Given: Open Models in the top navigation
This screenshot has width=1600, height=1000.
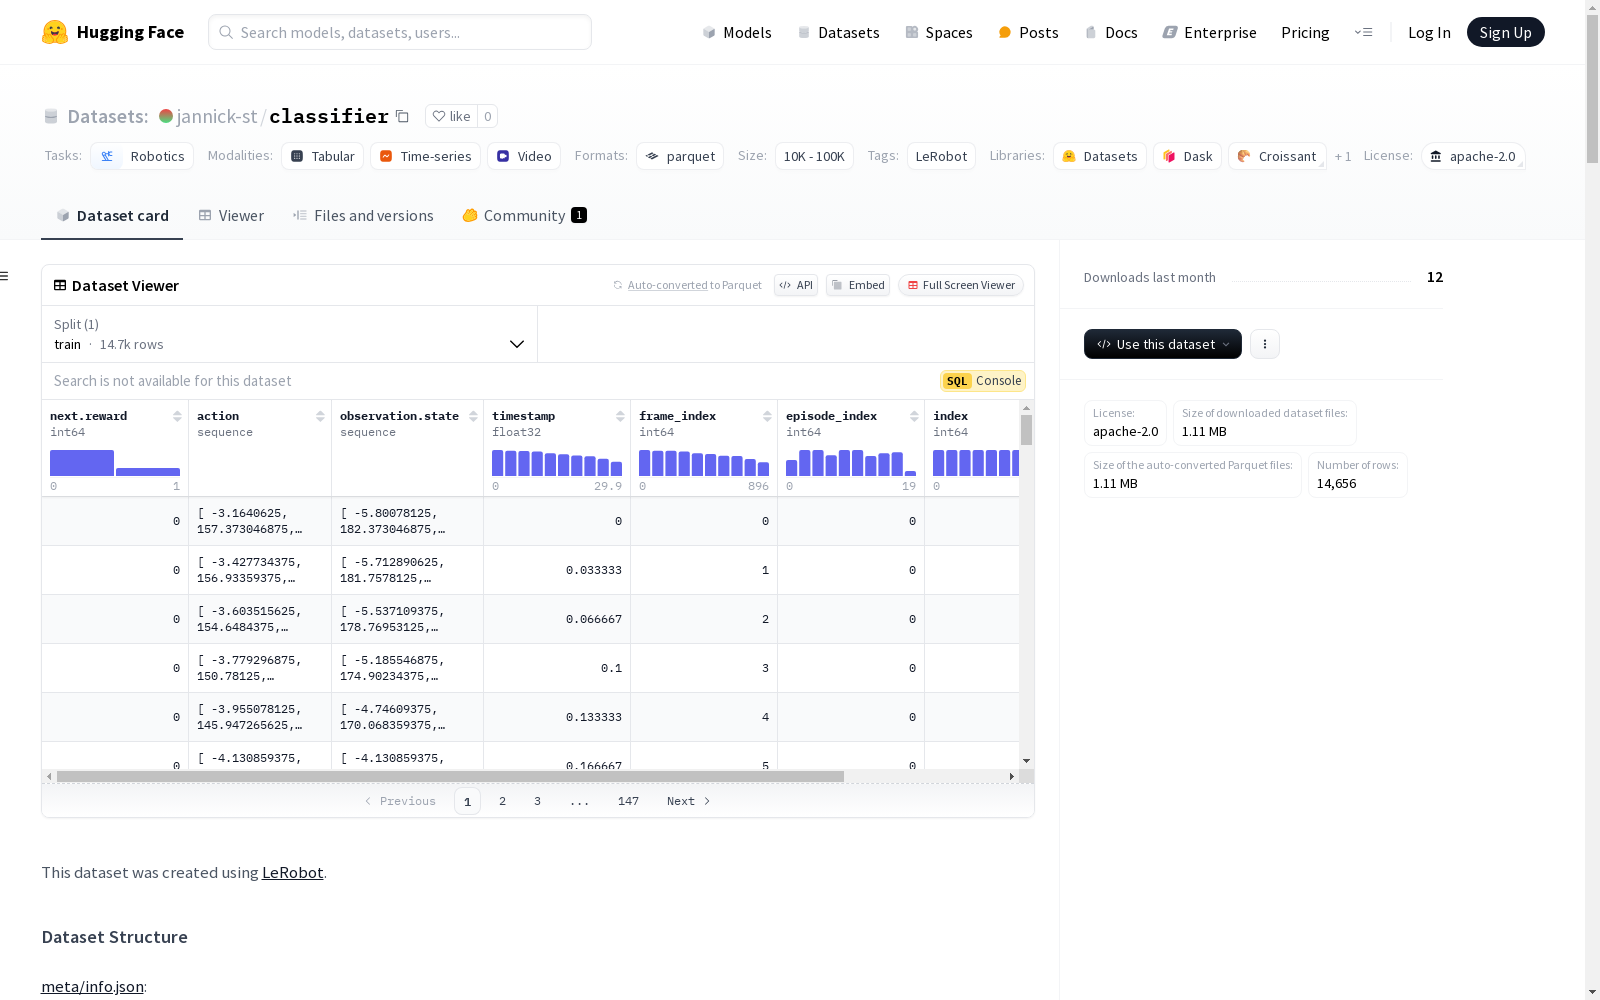Looking at the screenshot, I should click(x=737, y=32).
